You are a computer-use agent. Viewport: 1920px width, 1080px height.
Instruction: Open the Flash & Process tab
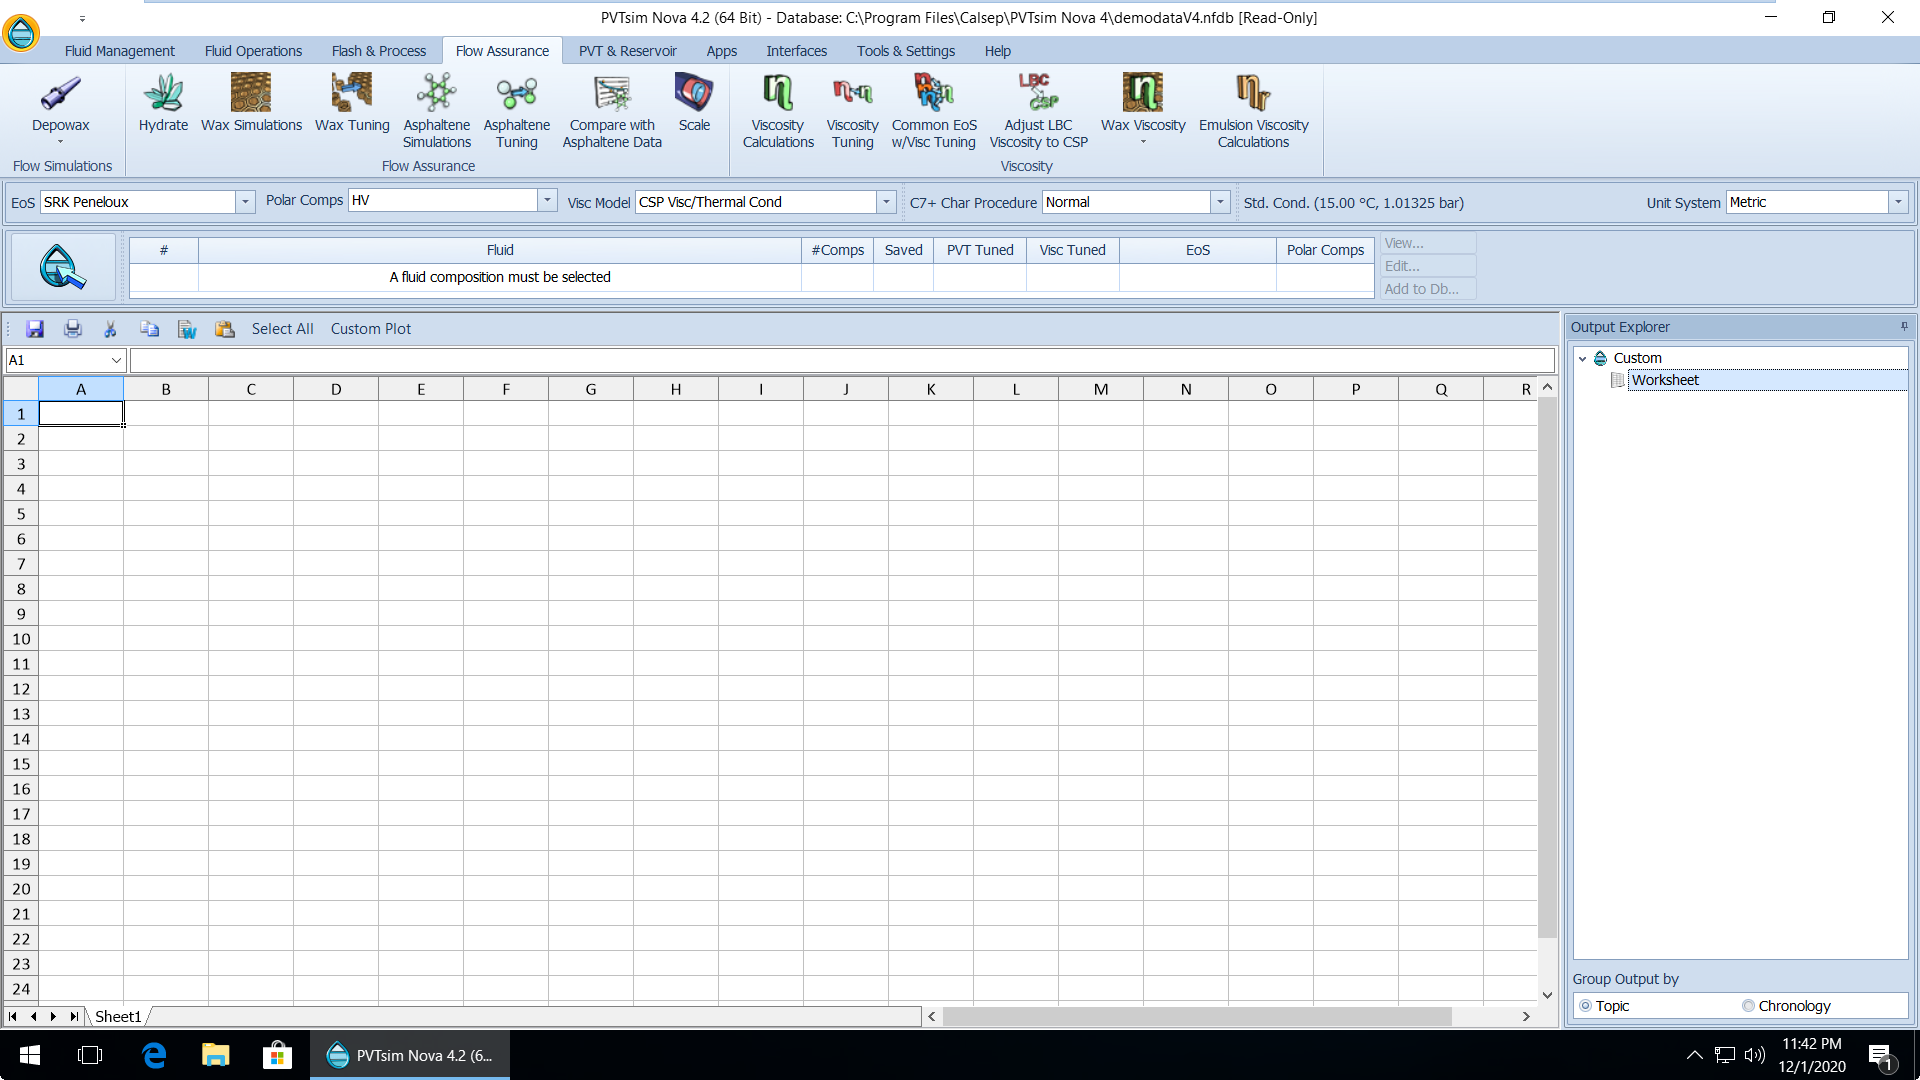(x=378, y=51)
